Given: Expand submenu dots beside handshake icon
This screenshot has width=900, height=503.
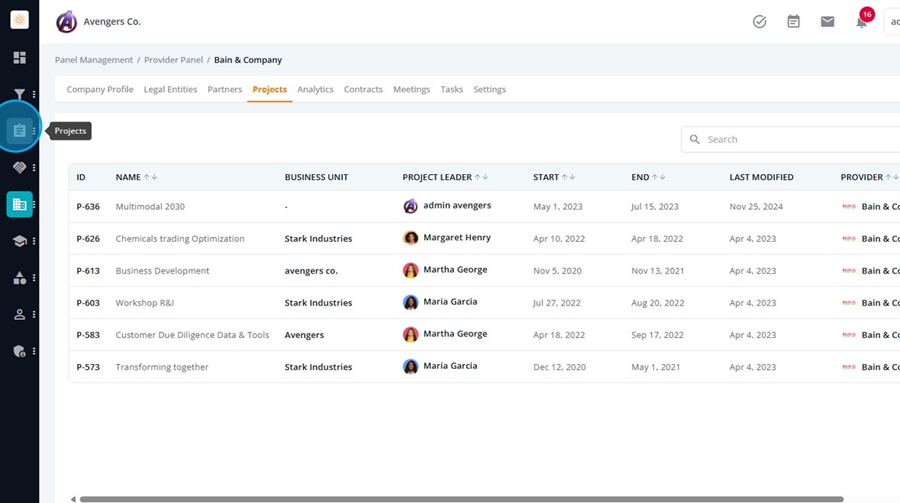Looking at the screenshot, I should [x=34, y=168].
